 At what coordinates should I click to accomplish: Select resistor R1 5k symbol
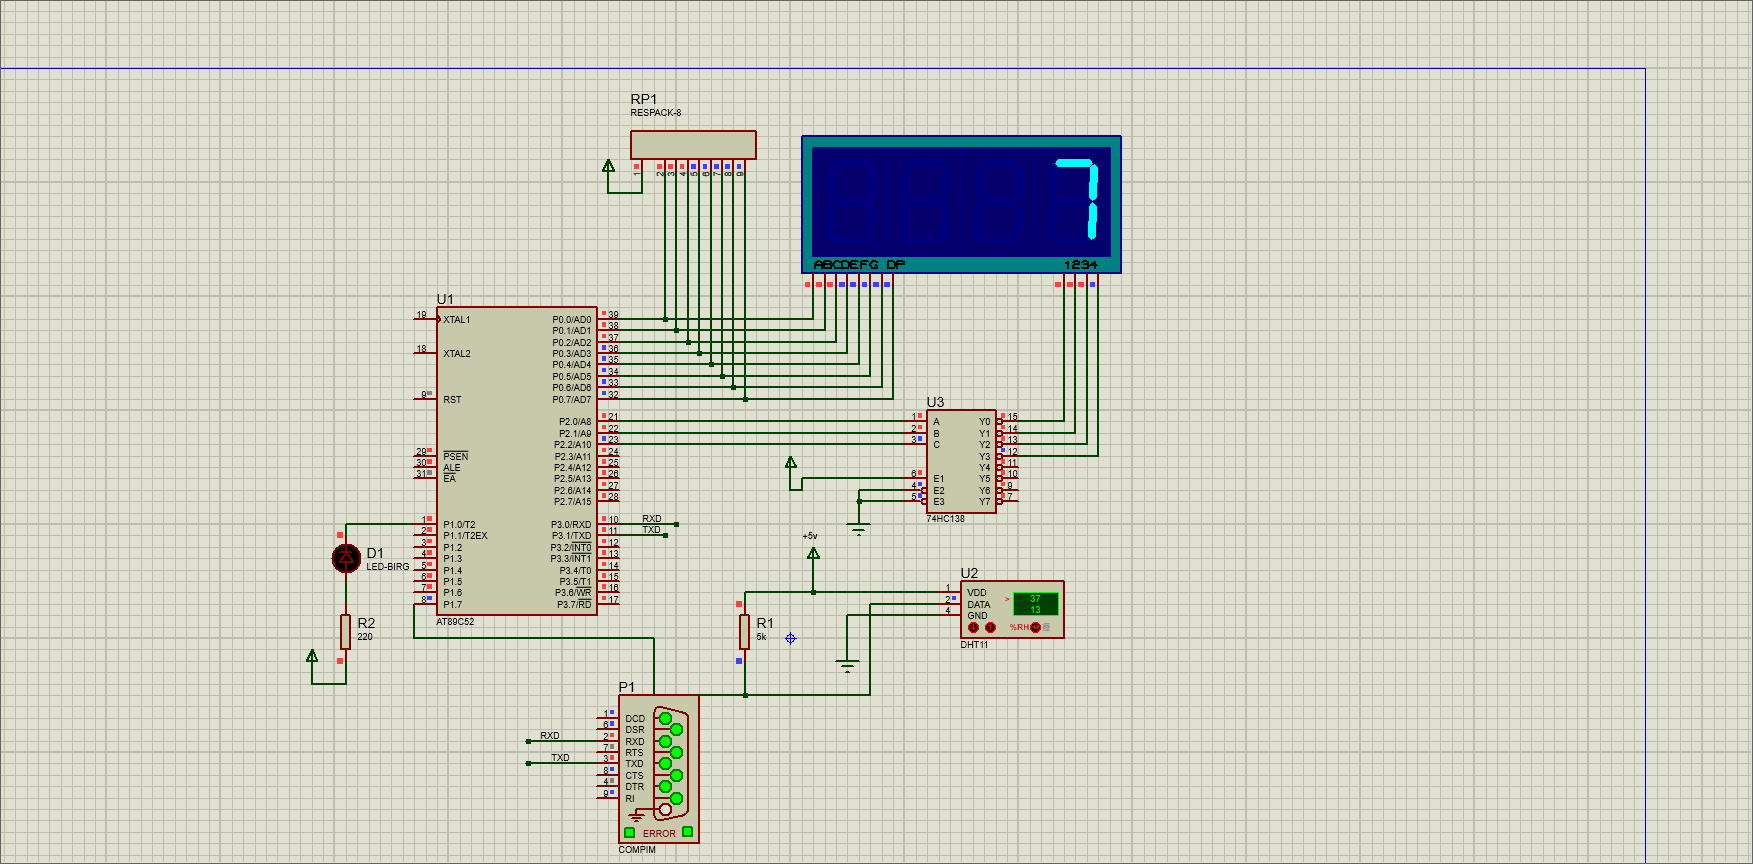(x=744, y=632)
